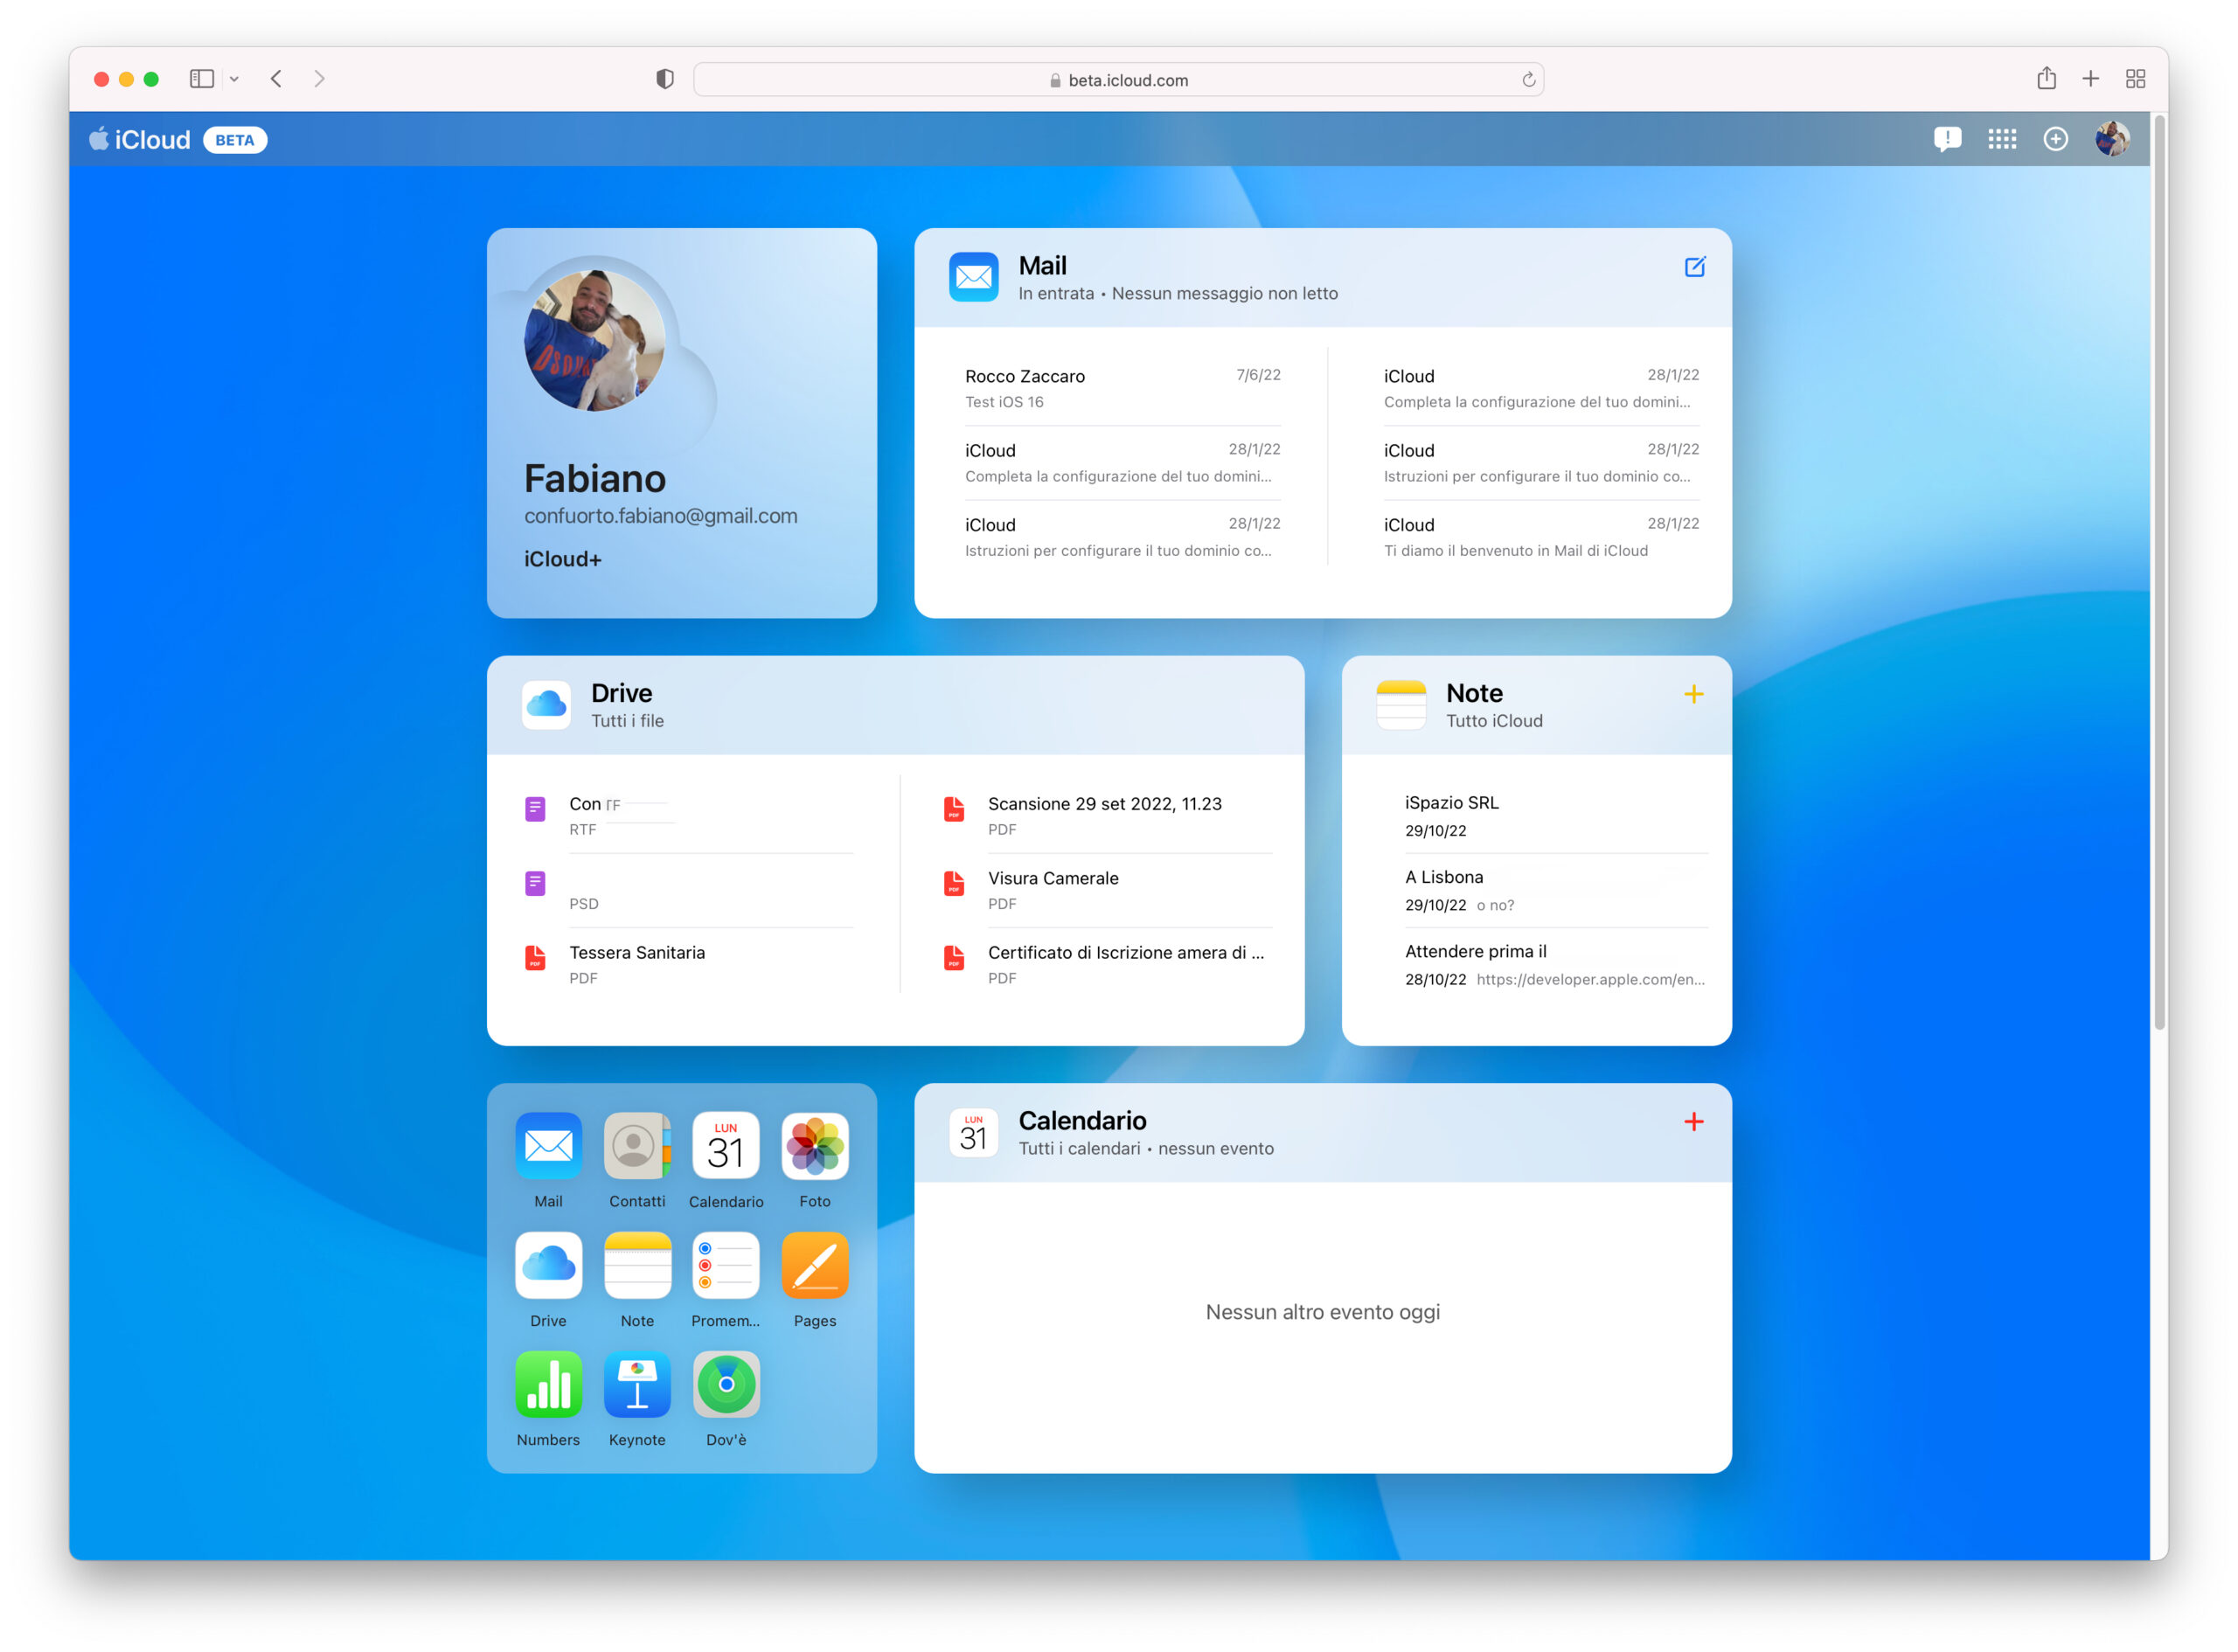This screenshot has height=1652, width=2238.
Task: Open the Calendario app icon in launcher grid
Action: [x=726, y=1146]
